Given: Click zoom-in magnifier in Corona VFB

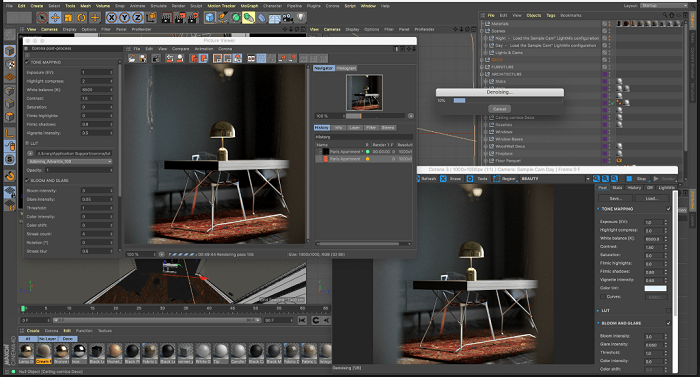Looking at the screenshot, I should click(596, 178).
